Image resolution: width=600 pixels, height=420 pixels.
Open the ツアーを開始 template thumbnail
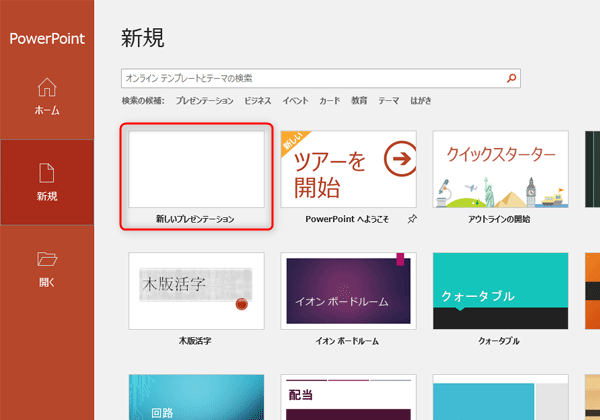tap(348, 169)
